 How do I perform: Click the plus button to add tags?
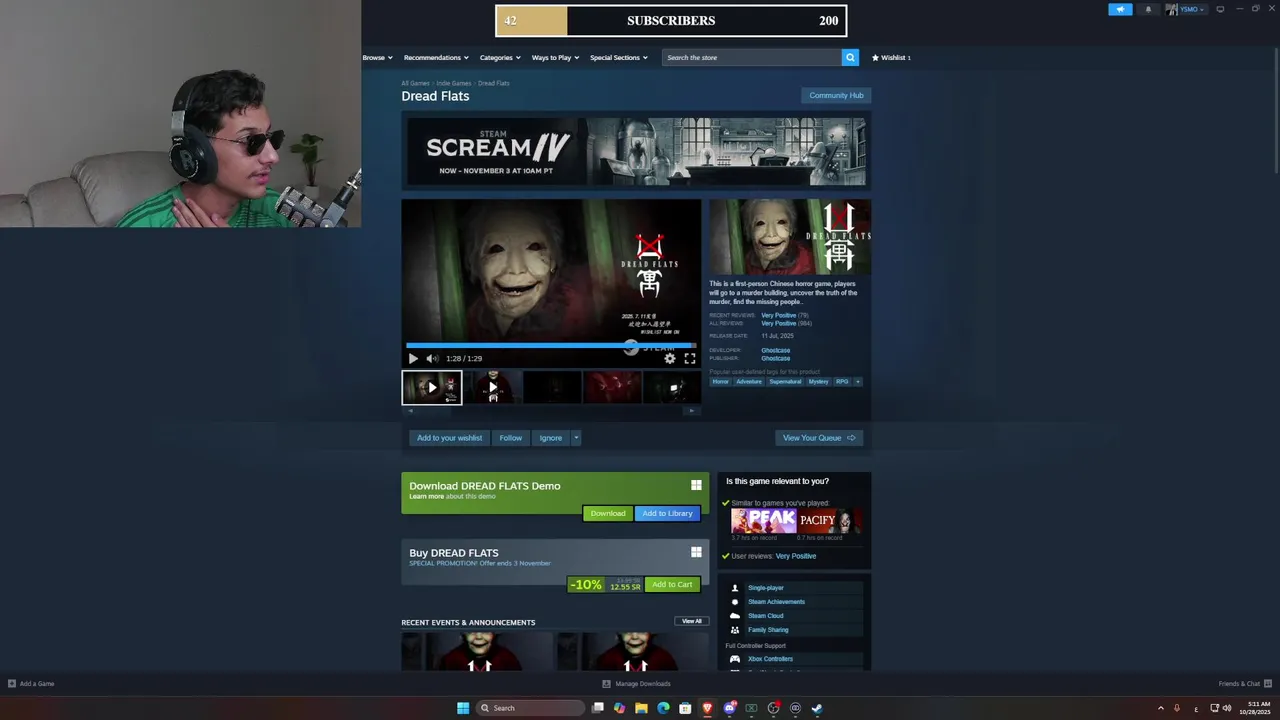click(x=857, y=381)
